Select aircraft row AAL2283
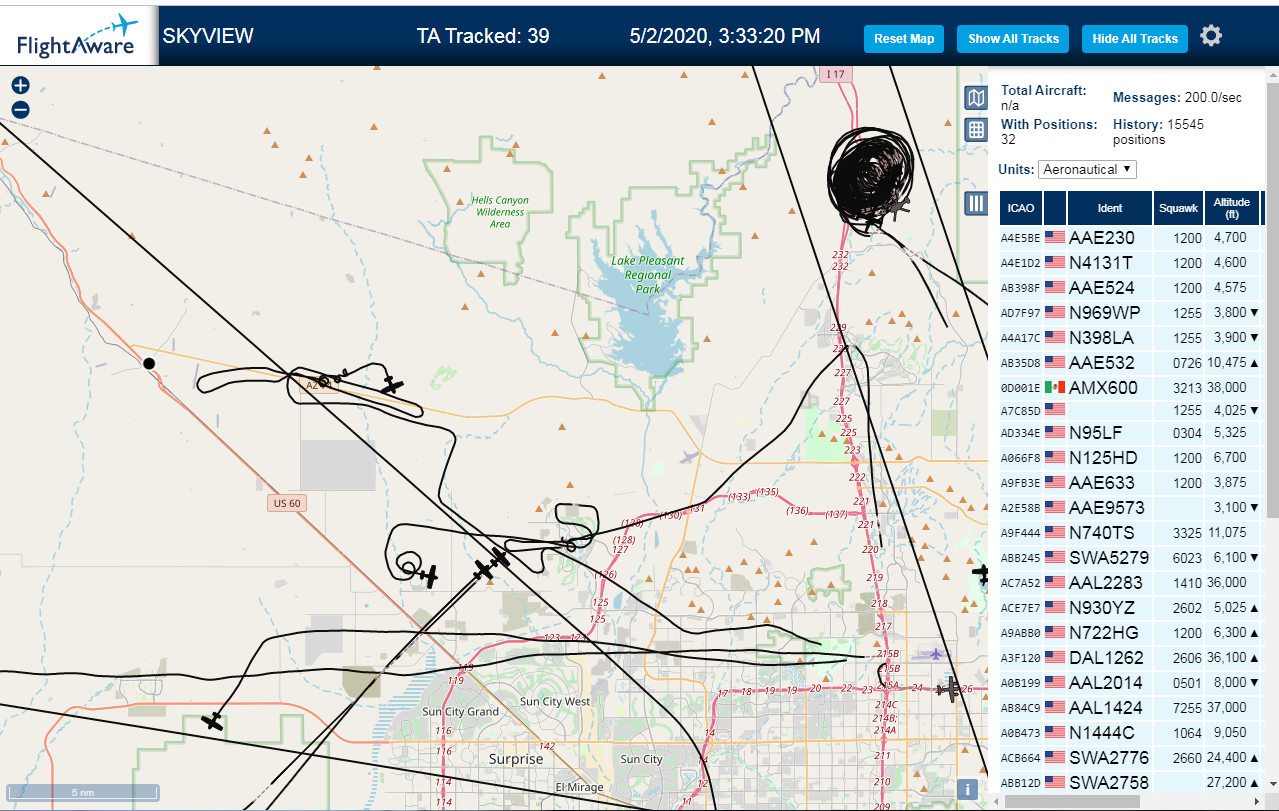 point(1130,582)
